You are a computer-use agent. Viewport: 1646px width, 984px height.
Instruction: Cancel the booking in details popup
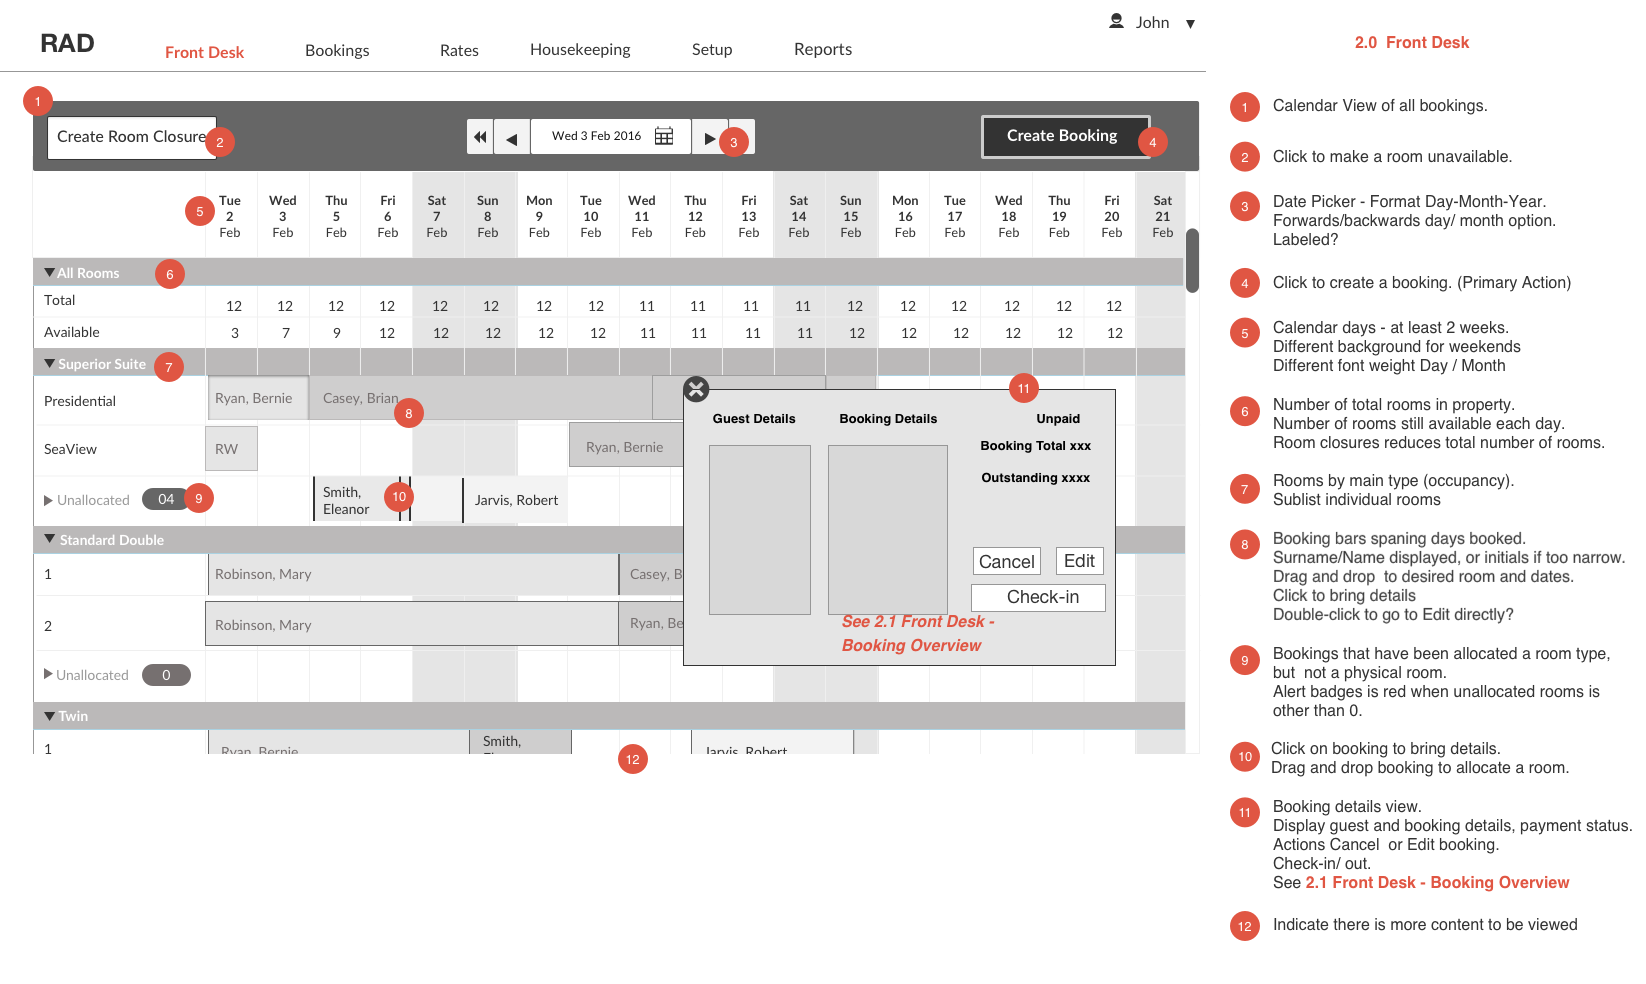1007,561
